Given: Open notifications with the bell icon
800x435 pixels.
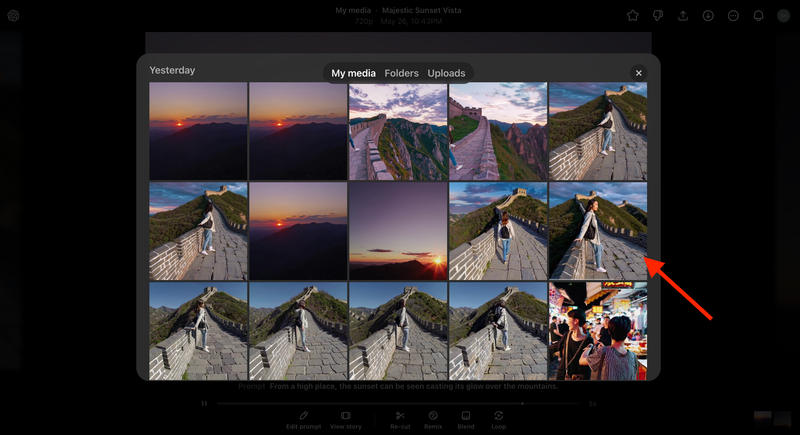Looking at the screenshot, I should click(x=758, y=16).
